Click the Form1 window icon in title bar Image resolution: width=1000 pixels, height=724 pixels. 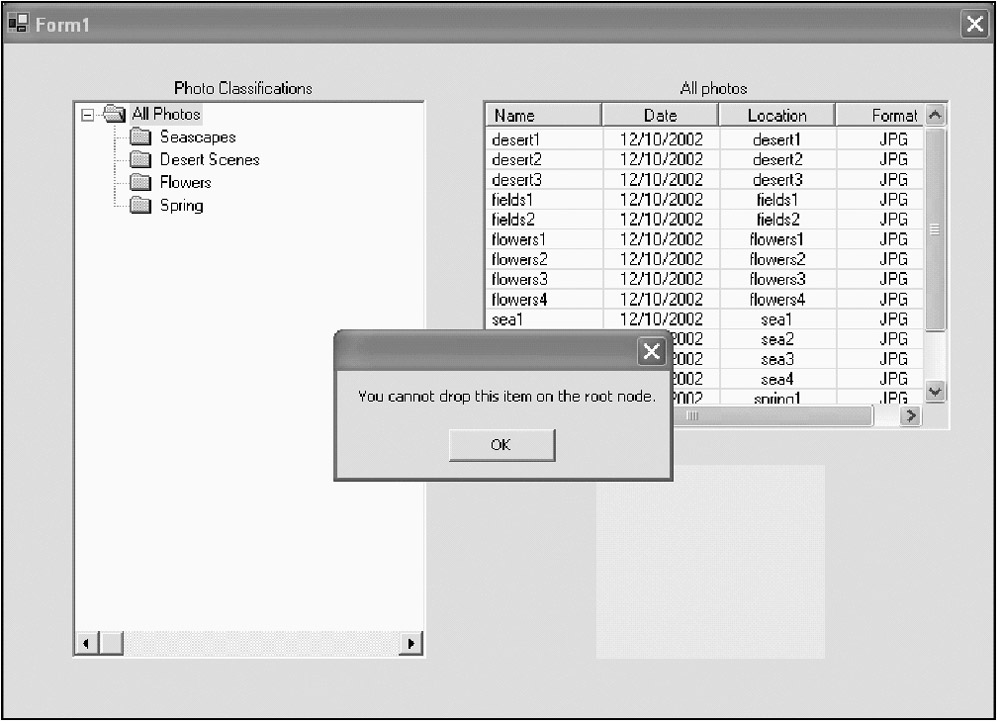(x=18, y=24)
